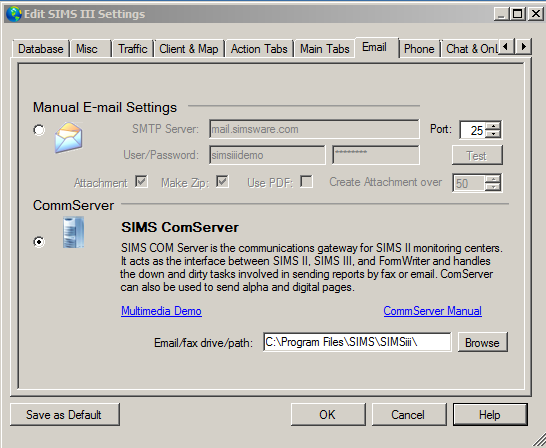Minimize the Edit SIMS III Settings window
Screen dimensions: 546x448
tap(501, 14)
